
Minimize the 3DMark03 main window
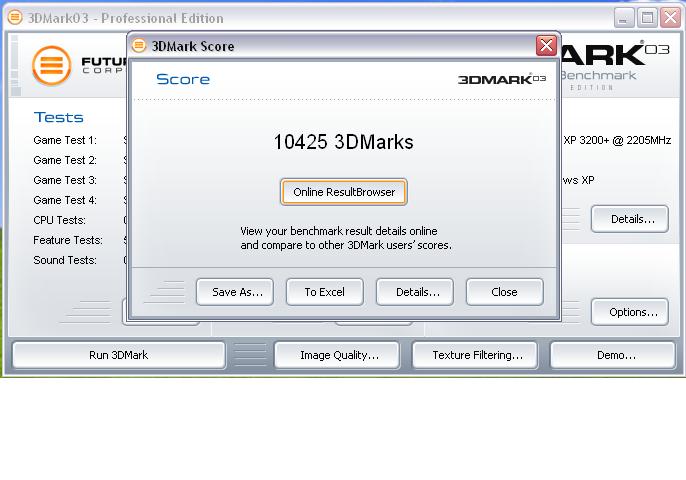[x=623, y=18]
